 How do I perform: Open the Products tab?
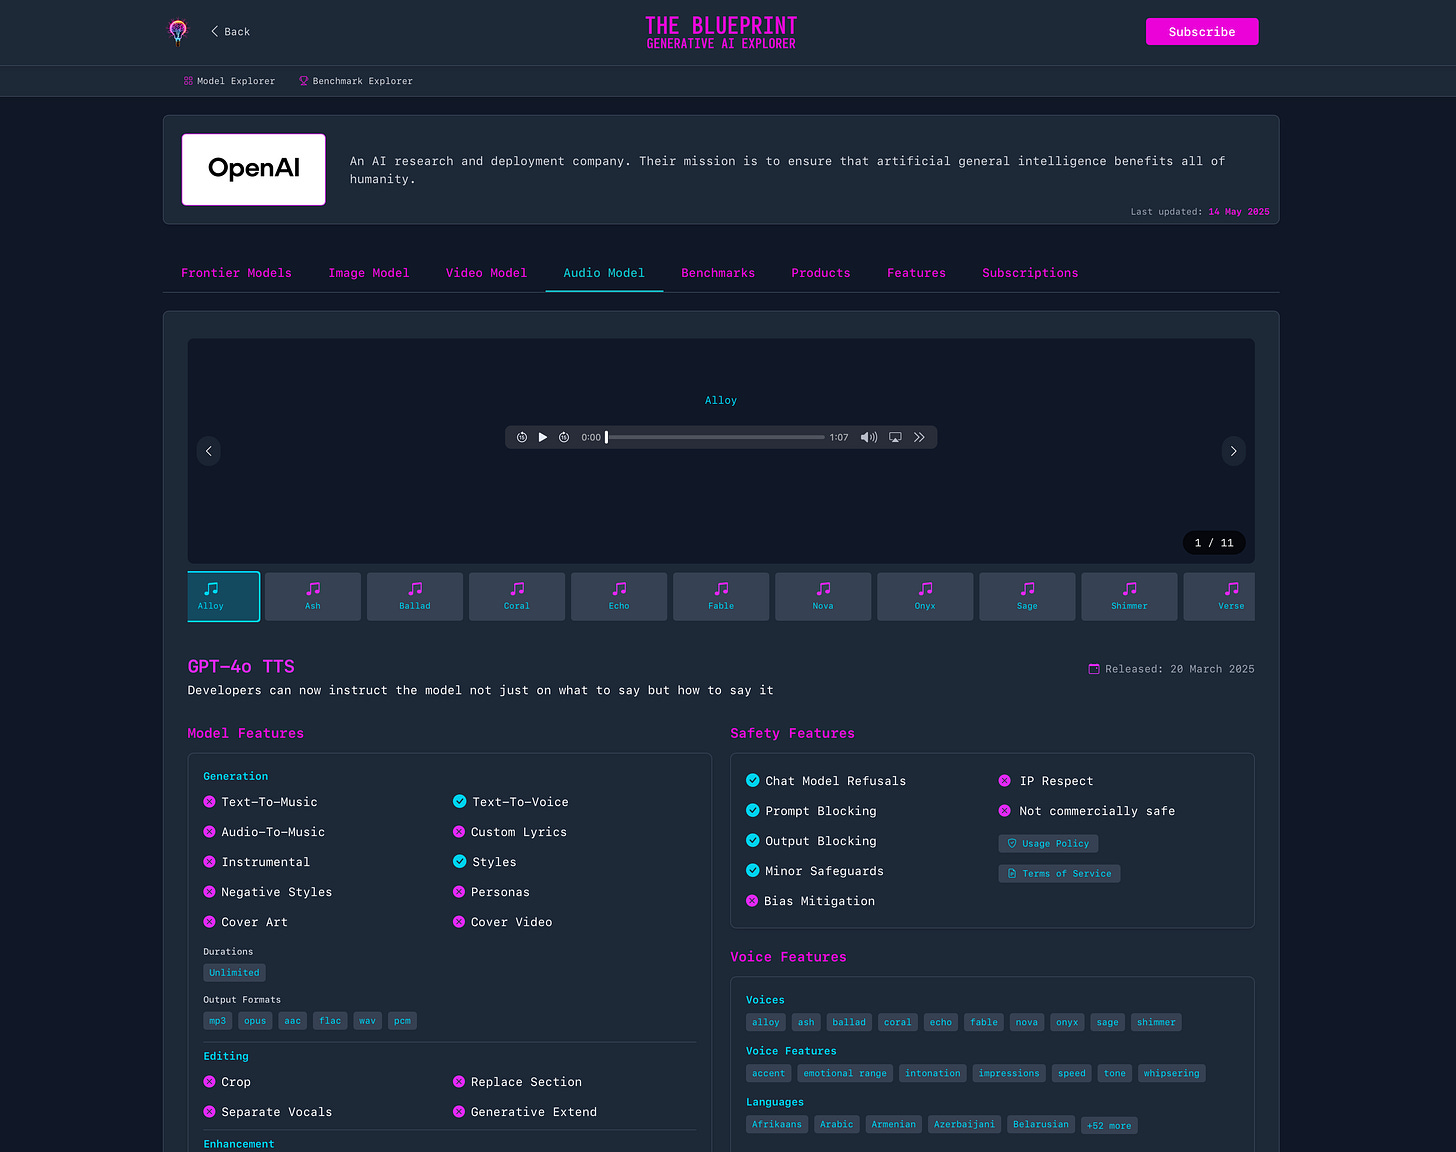point(821,273)
